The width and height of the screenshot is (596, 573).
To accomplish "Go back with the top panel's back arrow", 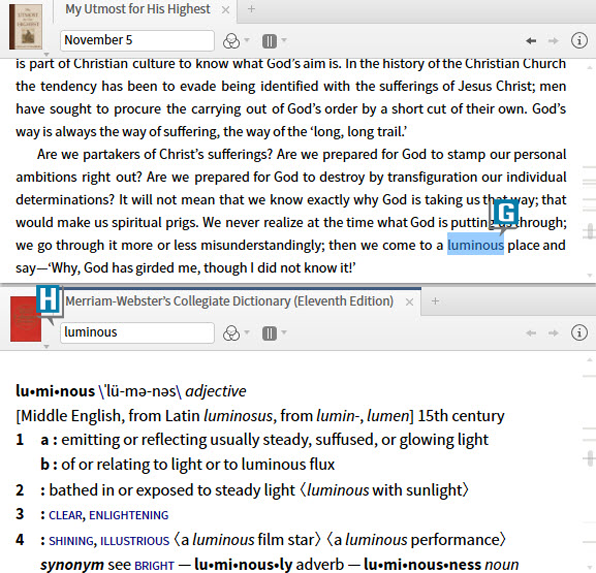I will [531, 41].
